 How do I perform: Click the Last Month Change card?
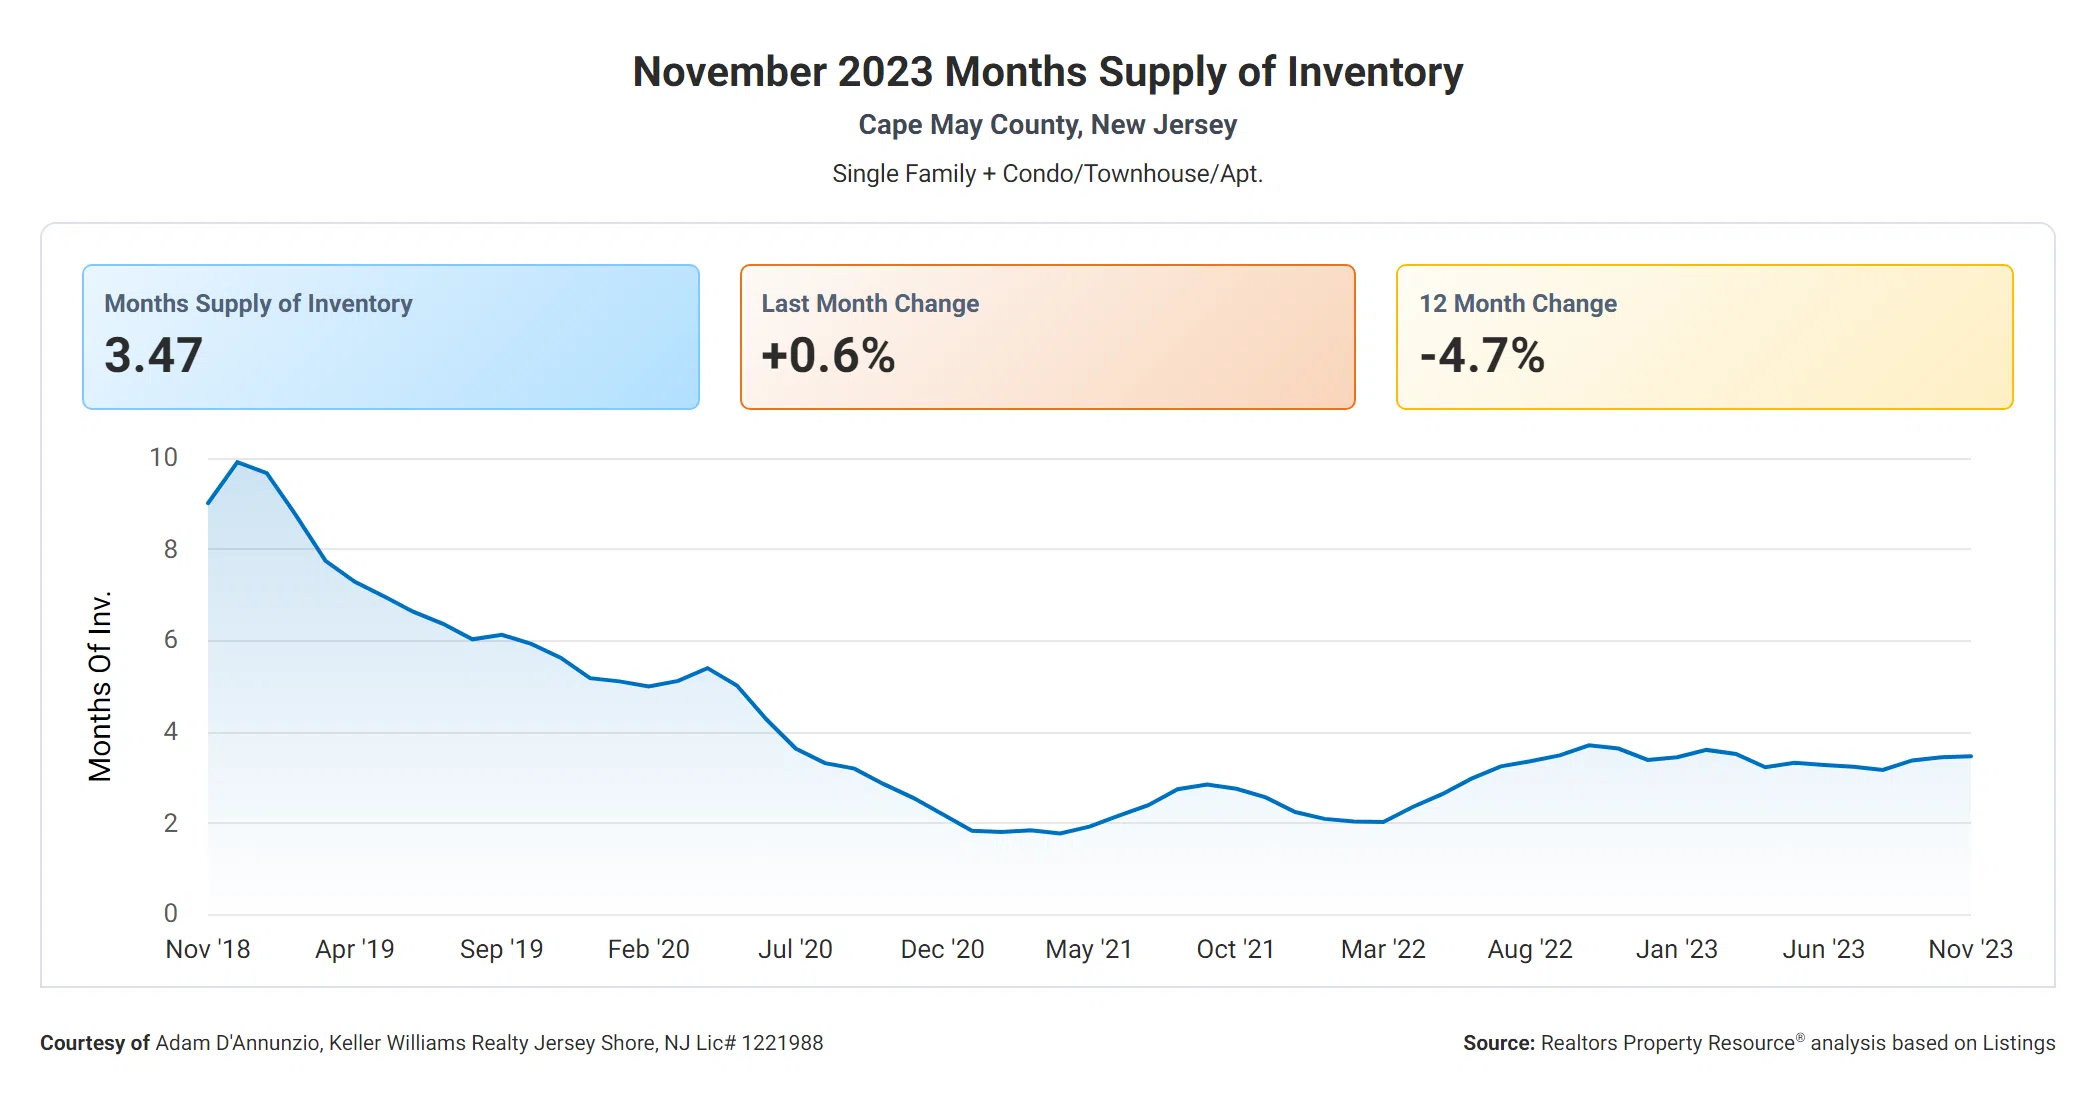point(1047,336)
